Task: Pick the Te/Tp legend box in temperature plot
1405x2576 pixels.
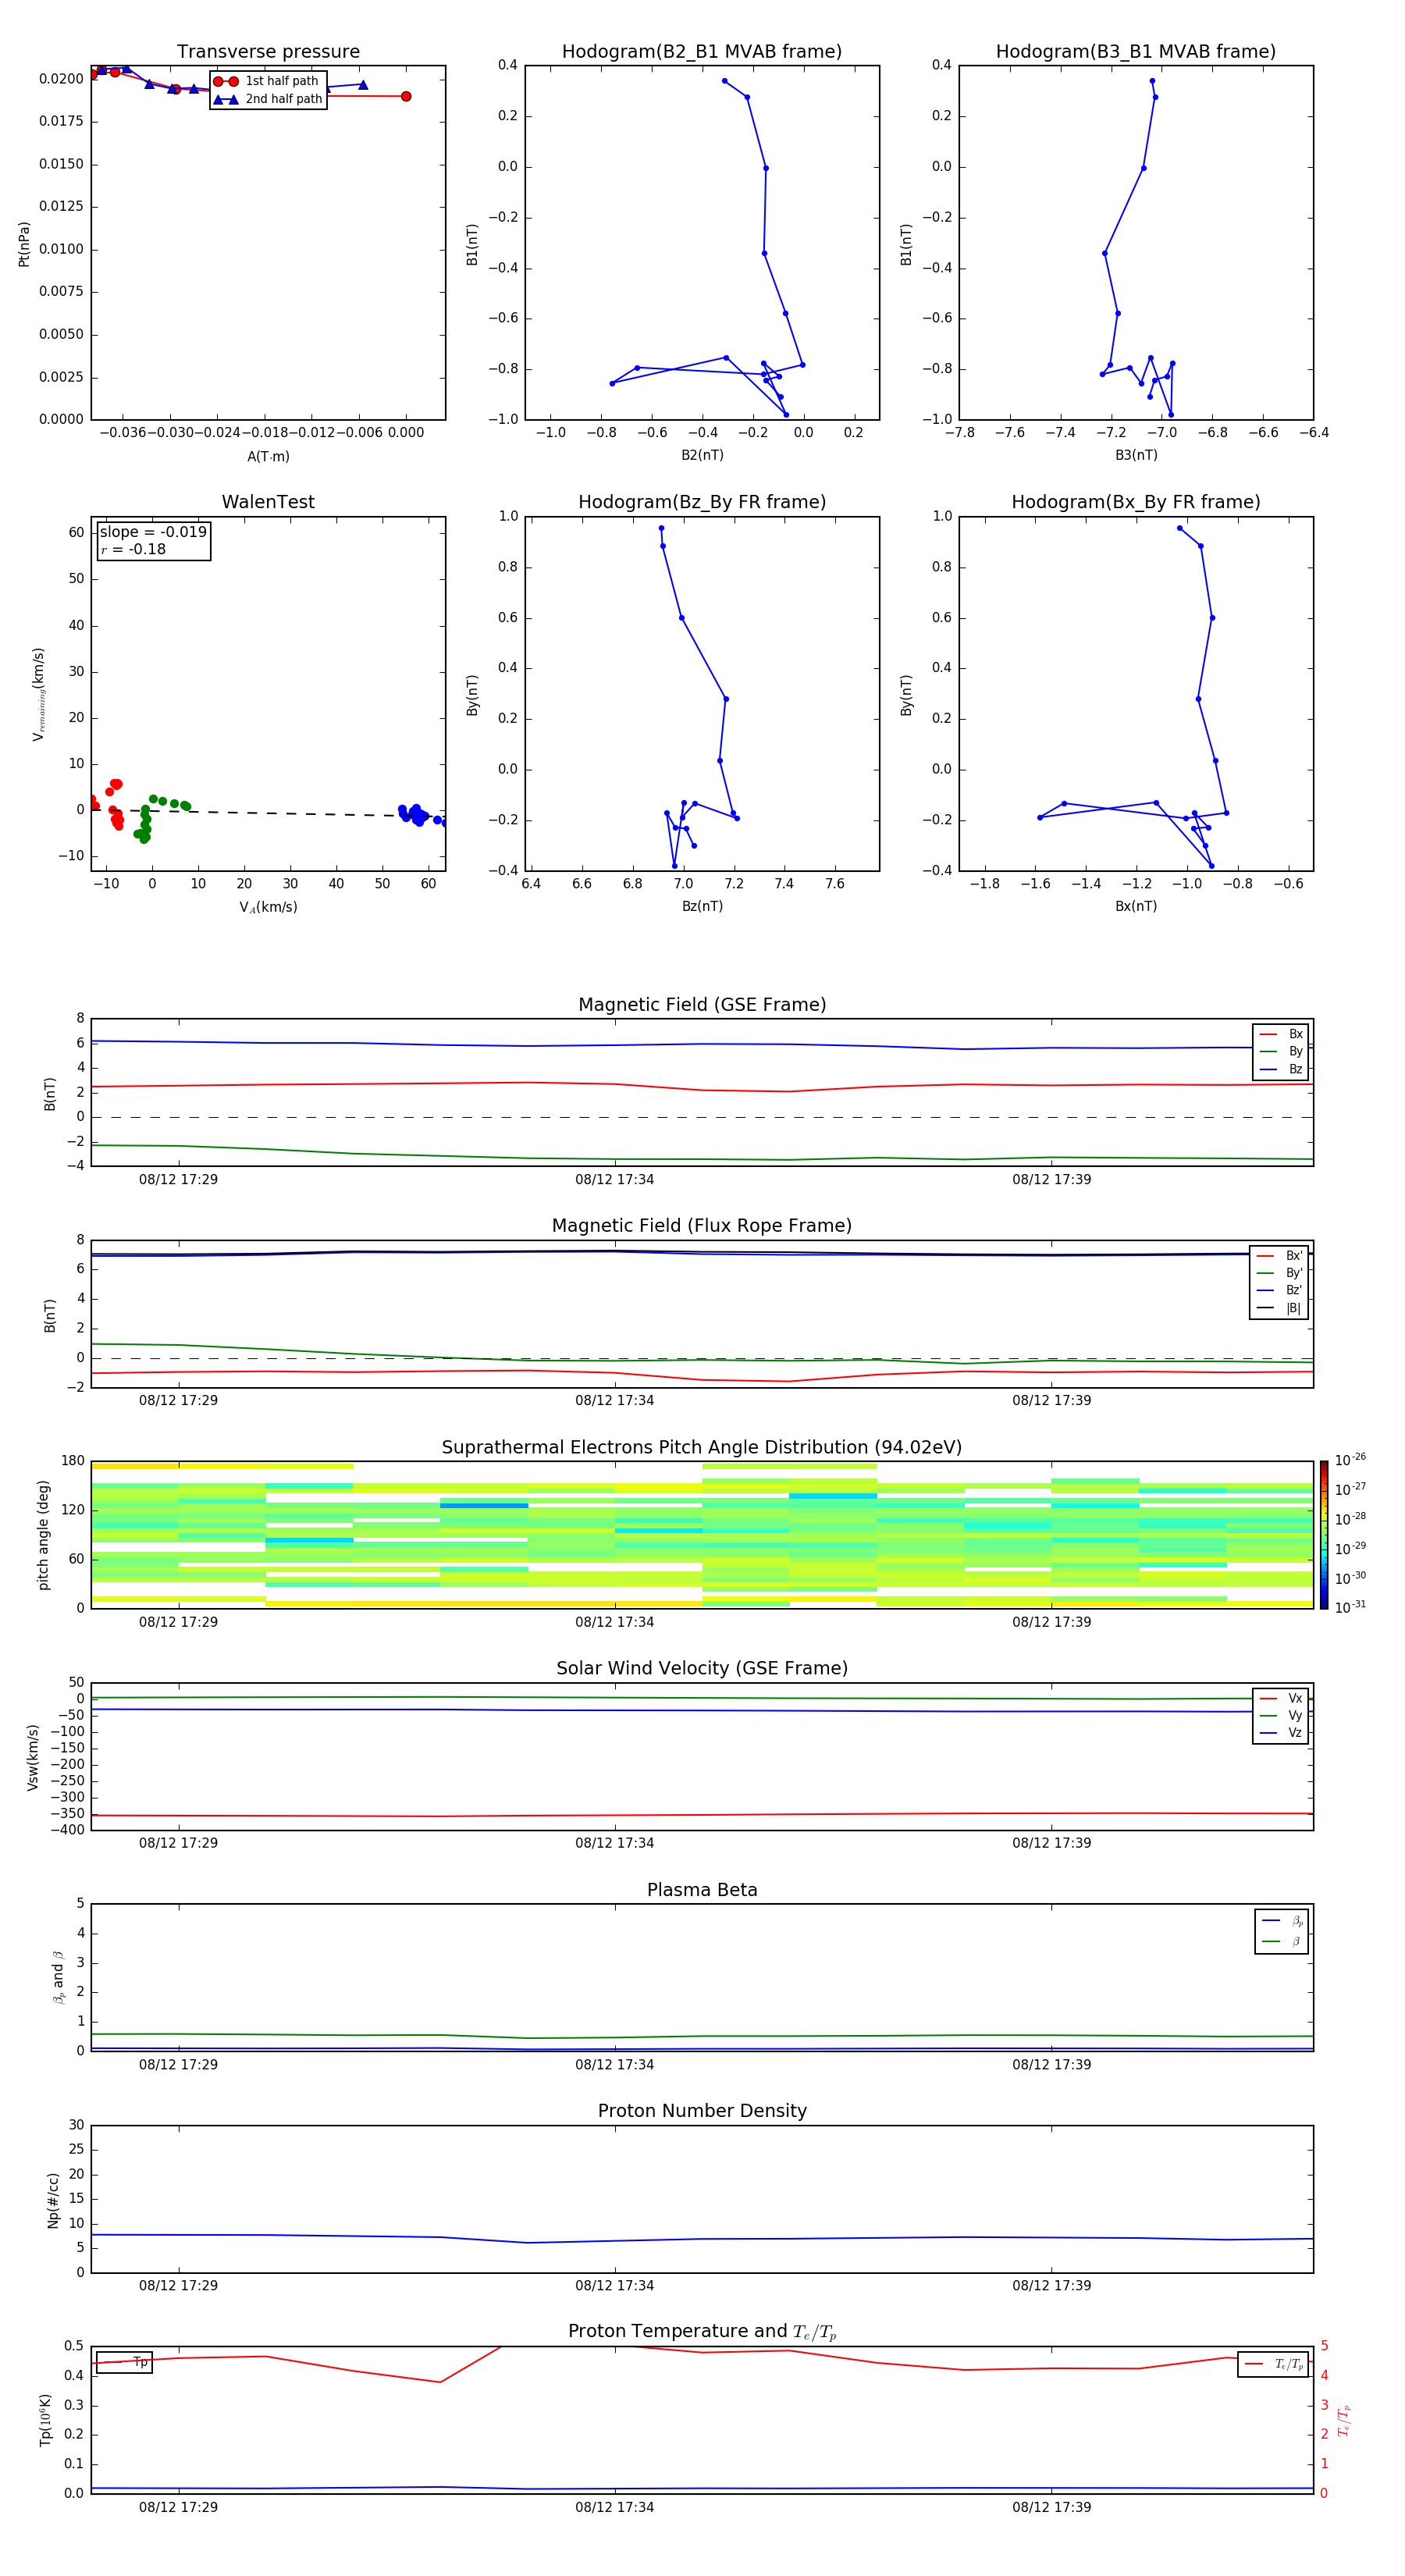Action: (x=1273, y=2364)
